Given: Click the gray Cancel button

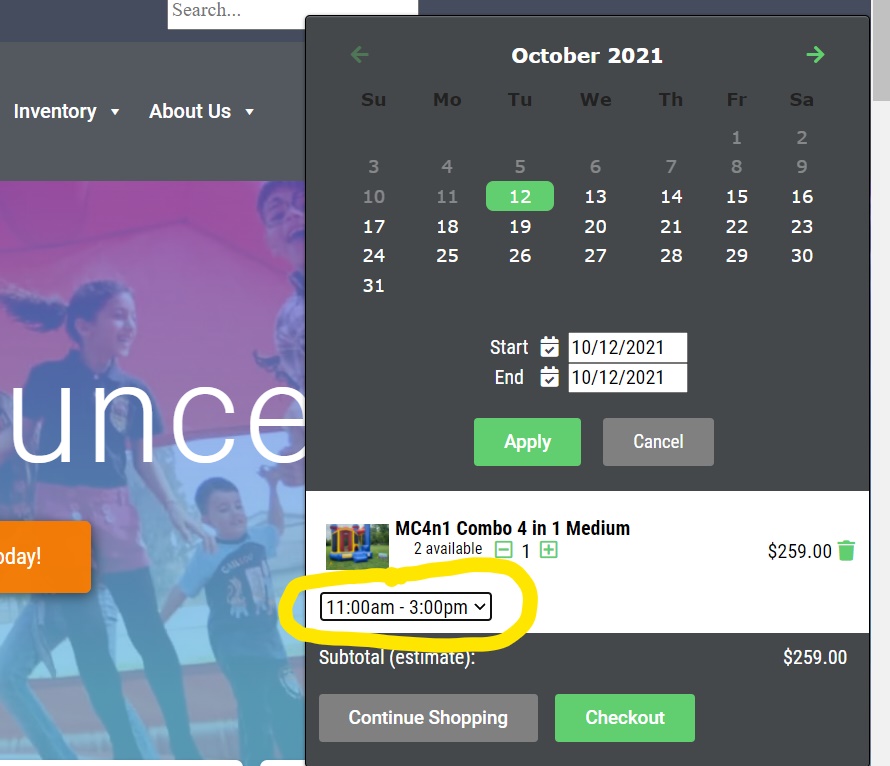Looking at the screenshot, I should pos(658,442).
